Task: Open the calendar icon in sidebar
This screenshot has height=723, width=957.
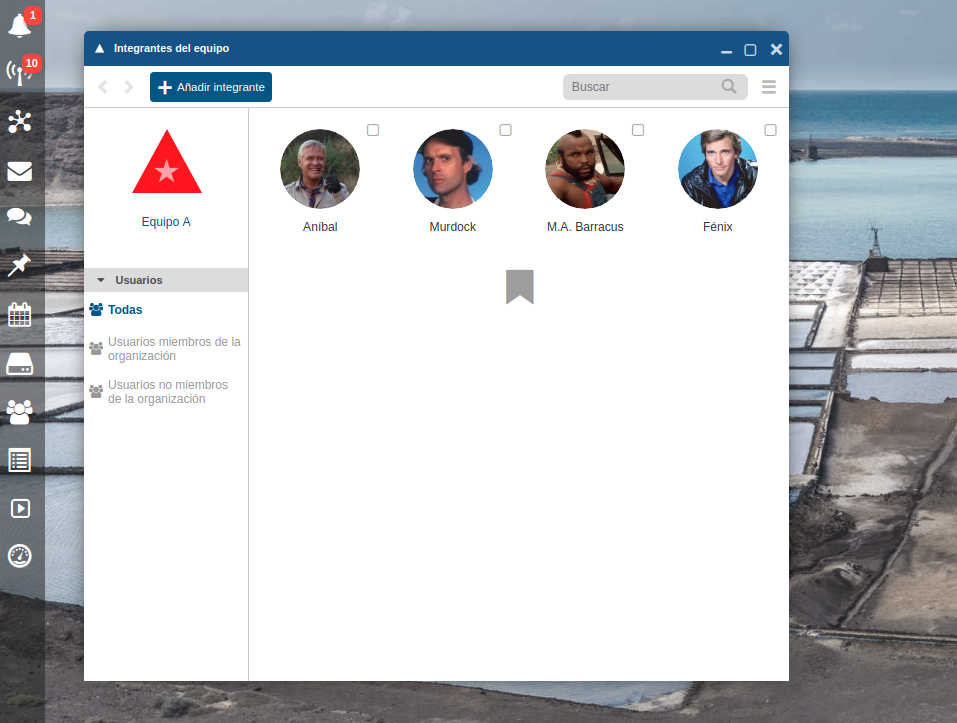Action: point(20,315)
